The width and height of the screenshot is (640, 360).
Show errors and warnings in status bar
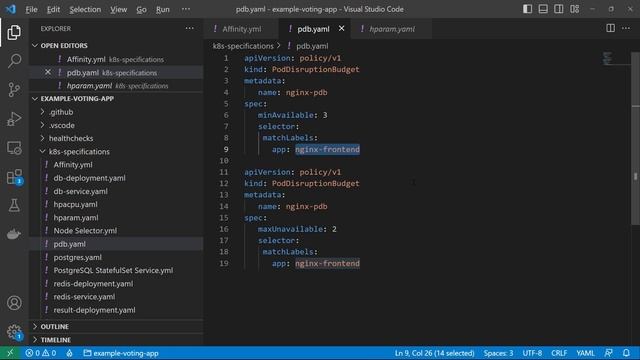(40, 353)
